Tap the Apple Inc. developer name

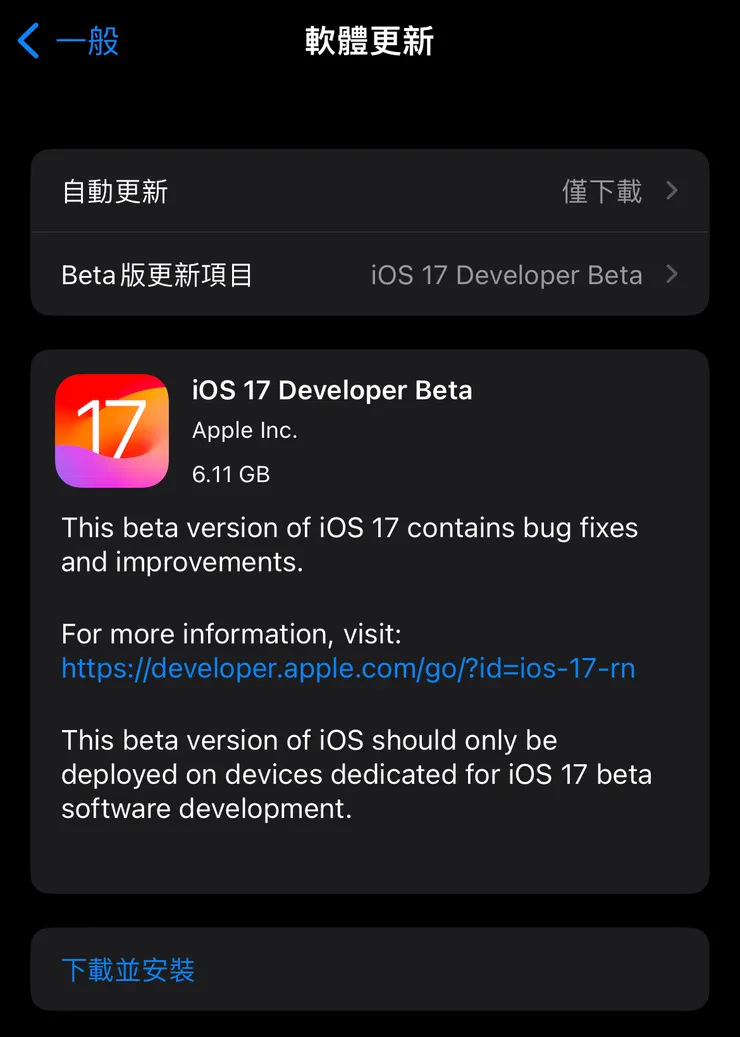pos(245,431)
